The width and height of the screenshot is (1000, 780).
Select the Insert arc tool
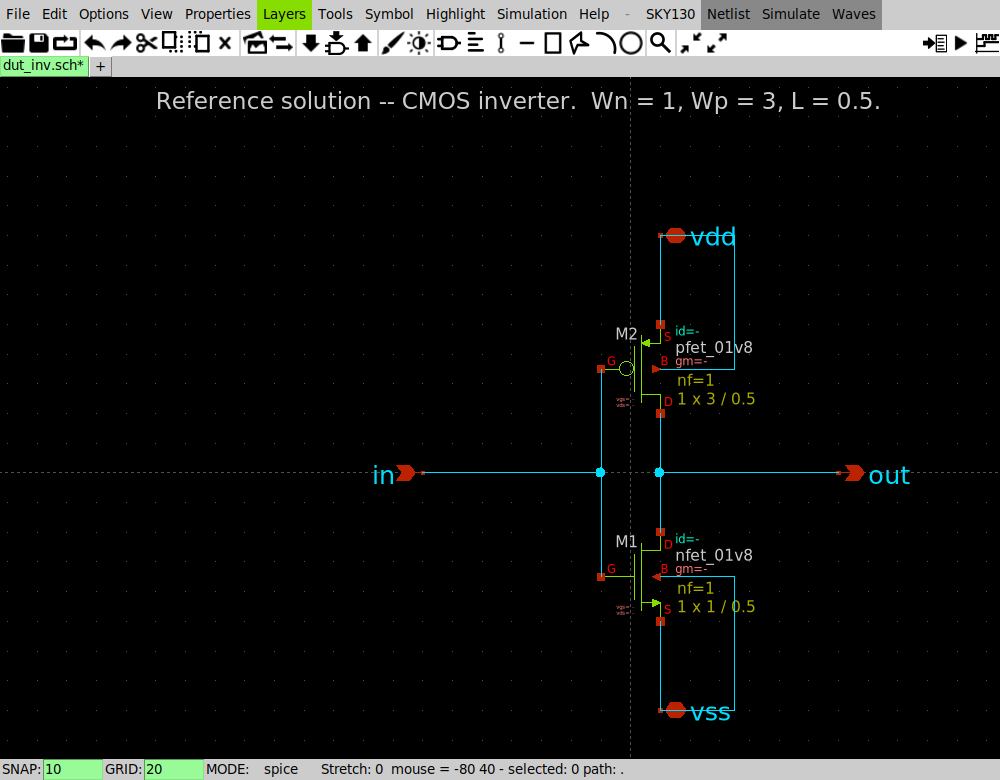point(606,43)
